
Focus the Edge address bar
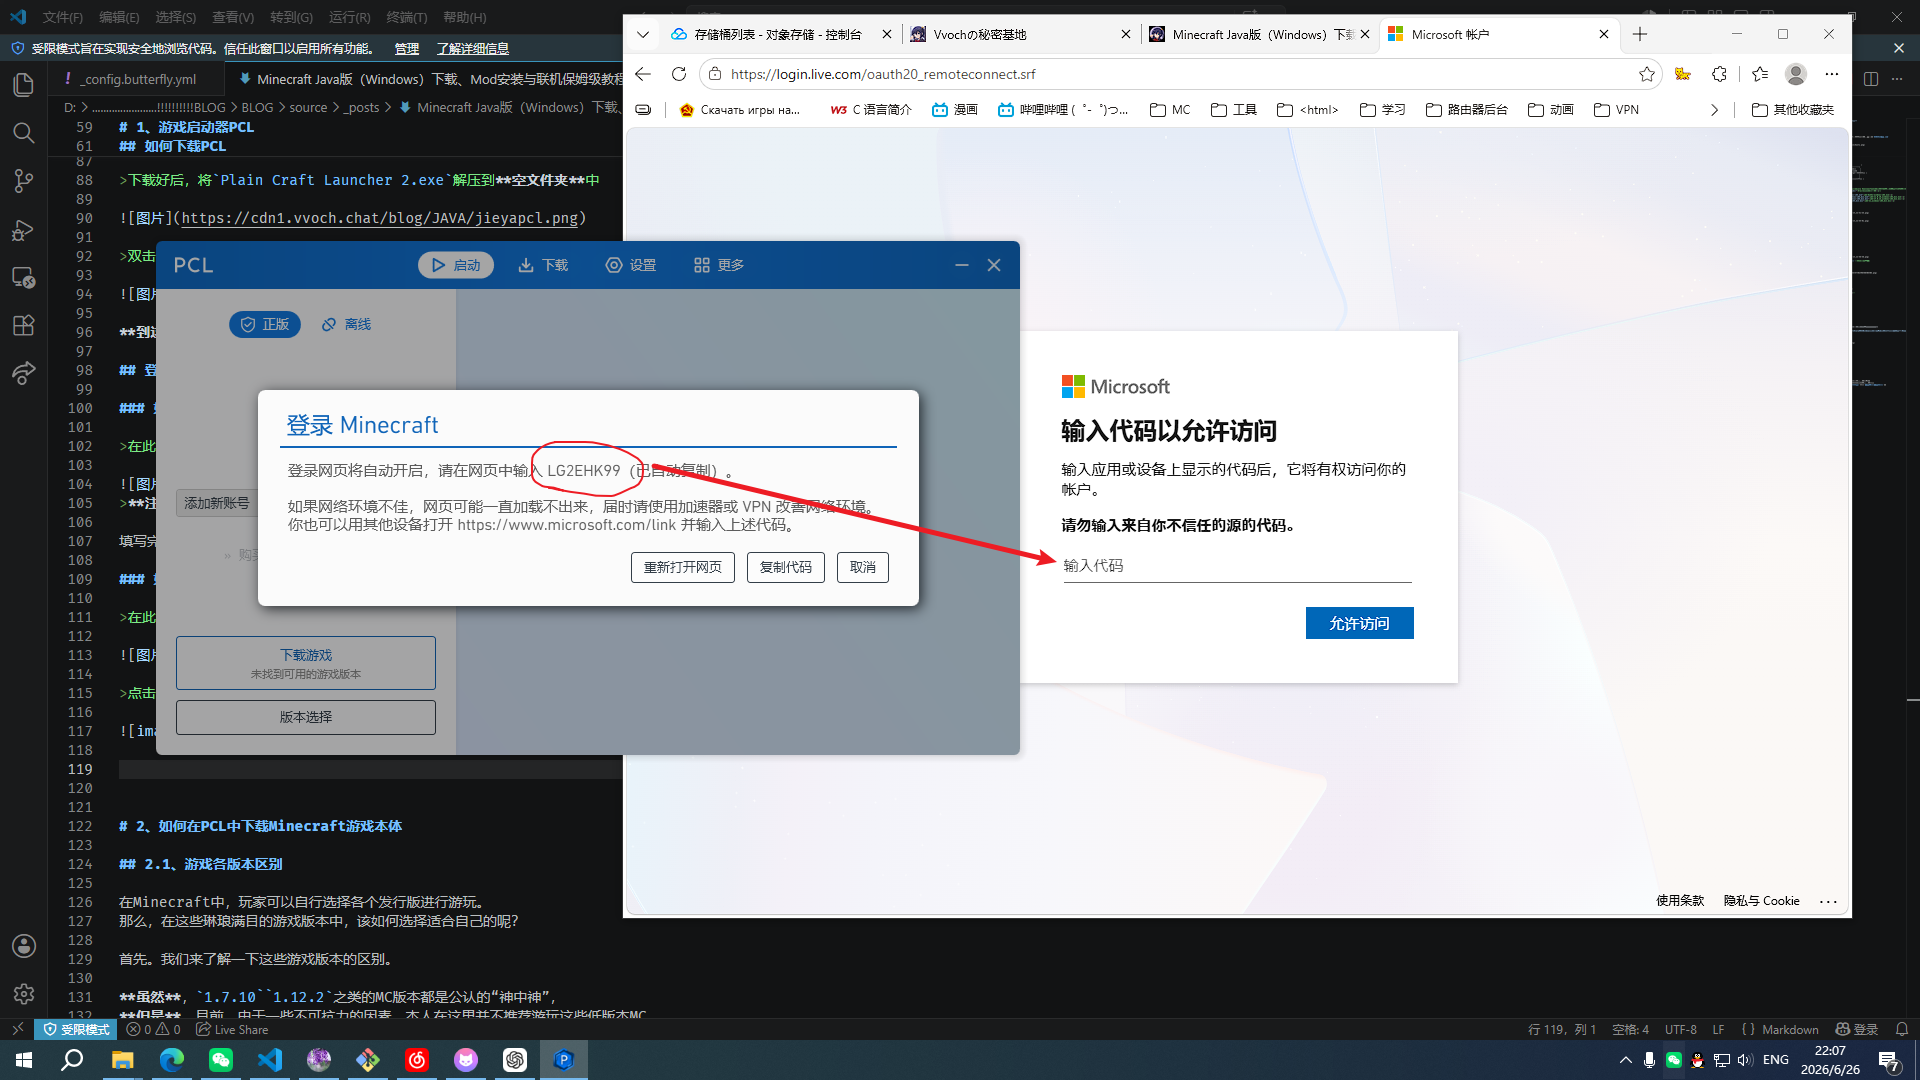1180,74
